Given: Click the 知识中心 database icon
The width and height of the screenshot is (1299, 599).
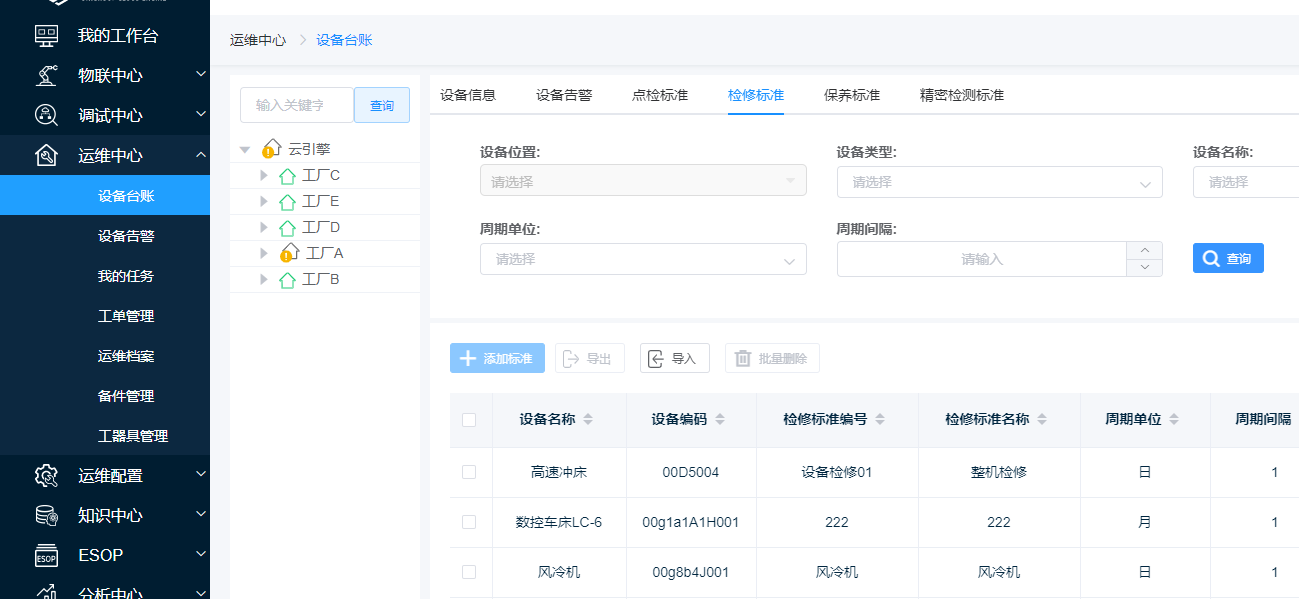Looking at the screenshot, I should coord(46,515).
